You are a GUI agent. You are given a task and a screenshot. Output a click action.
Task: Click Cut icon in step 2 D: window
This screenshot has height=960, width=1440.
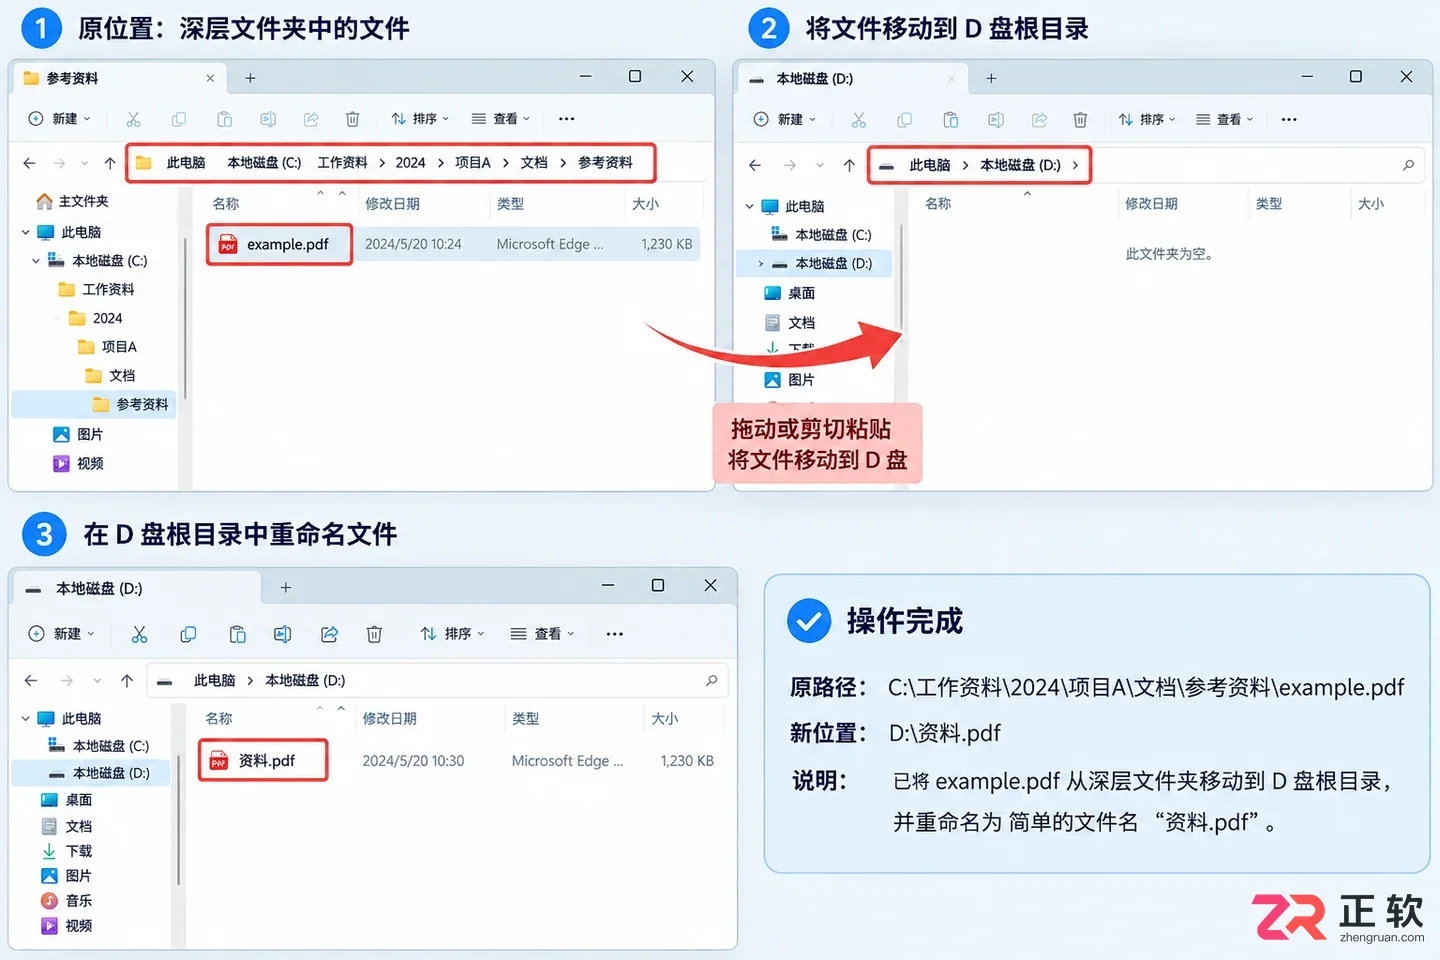pyautogui.click(x=859, y=120)
